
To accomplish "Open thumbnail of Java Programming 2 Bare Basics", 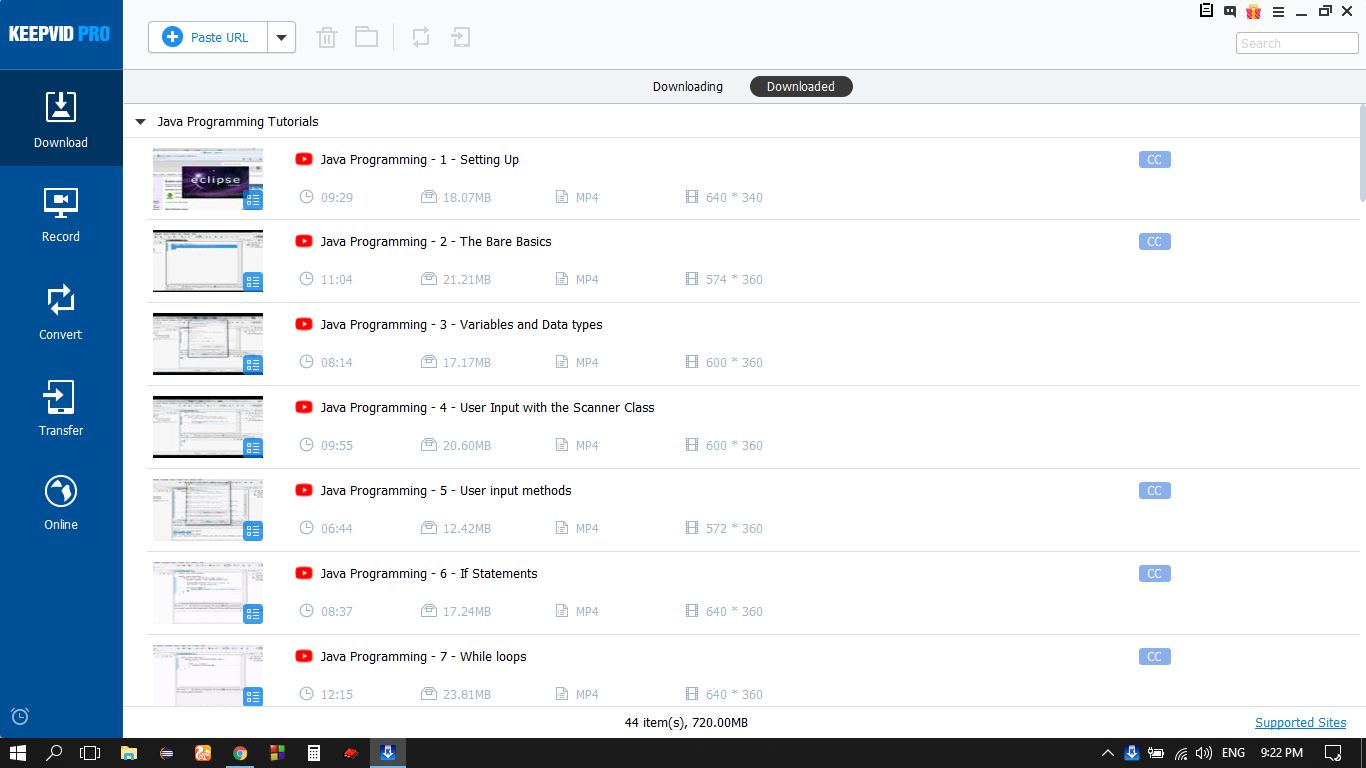I will [x=208, y=261].
